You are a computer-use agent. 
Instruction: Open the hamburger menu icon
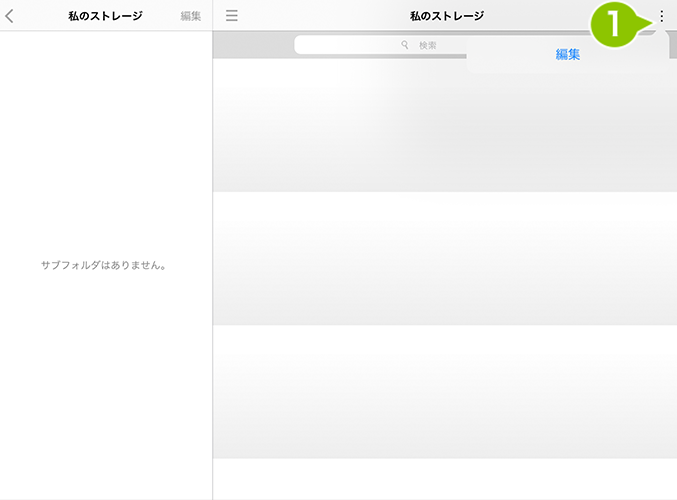[x=232, y=16]
